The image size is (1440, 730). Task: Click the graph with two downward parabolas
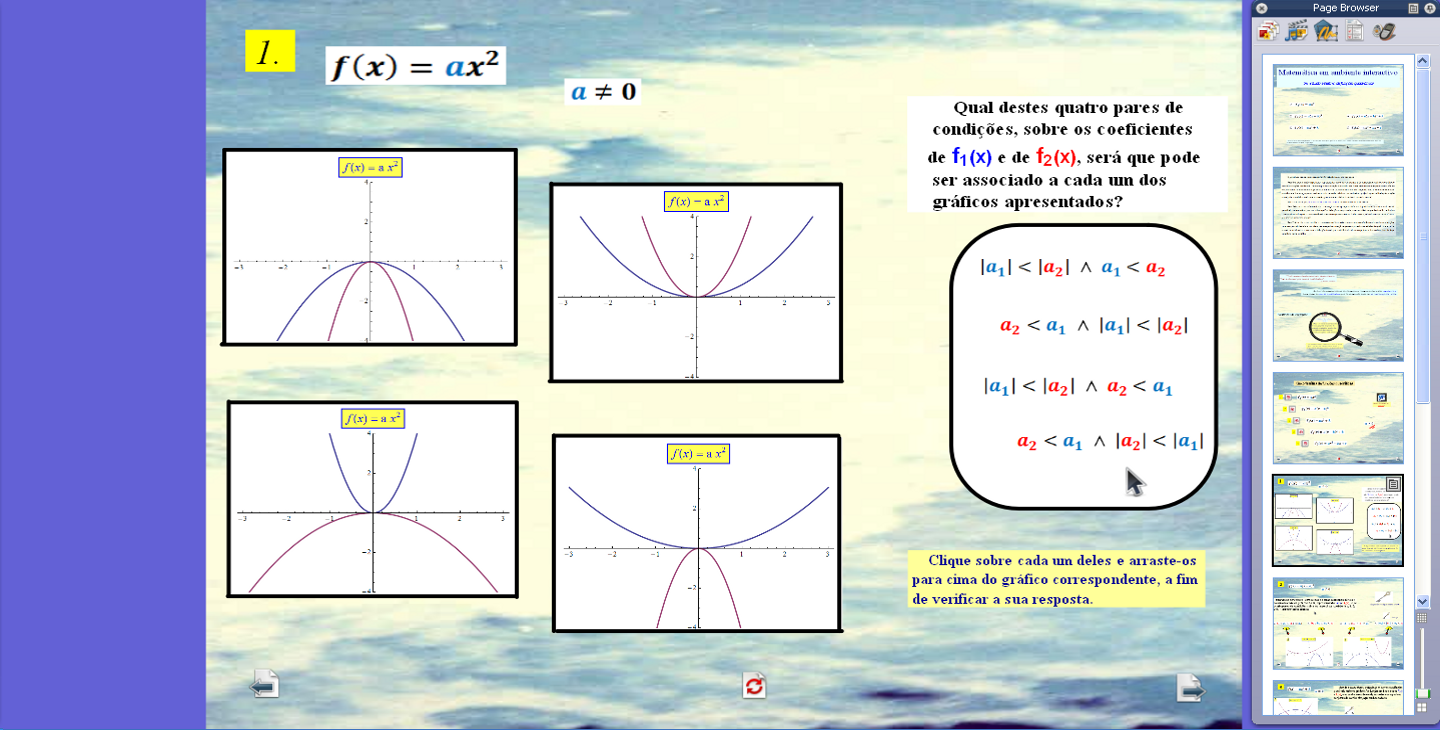[369, 247]
